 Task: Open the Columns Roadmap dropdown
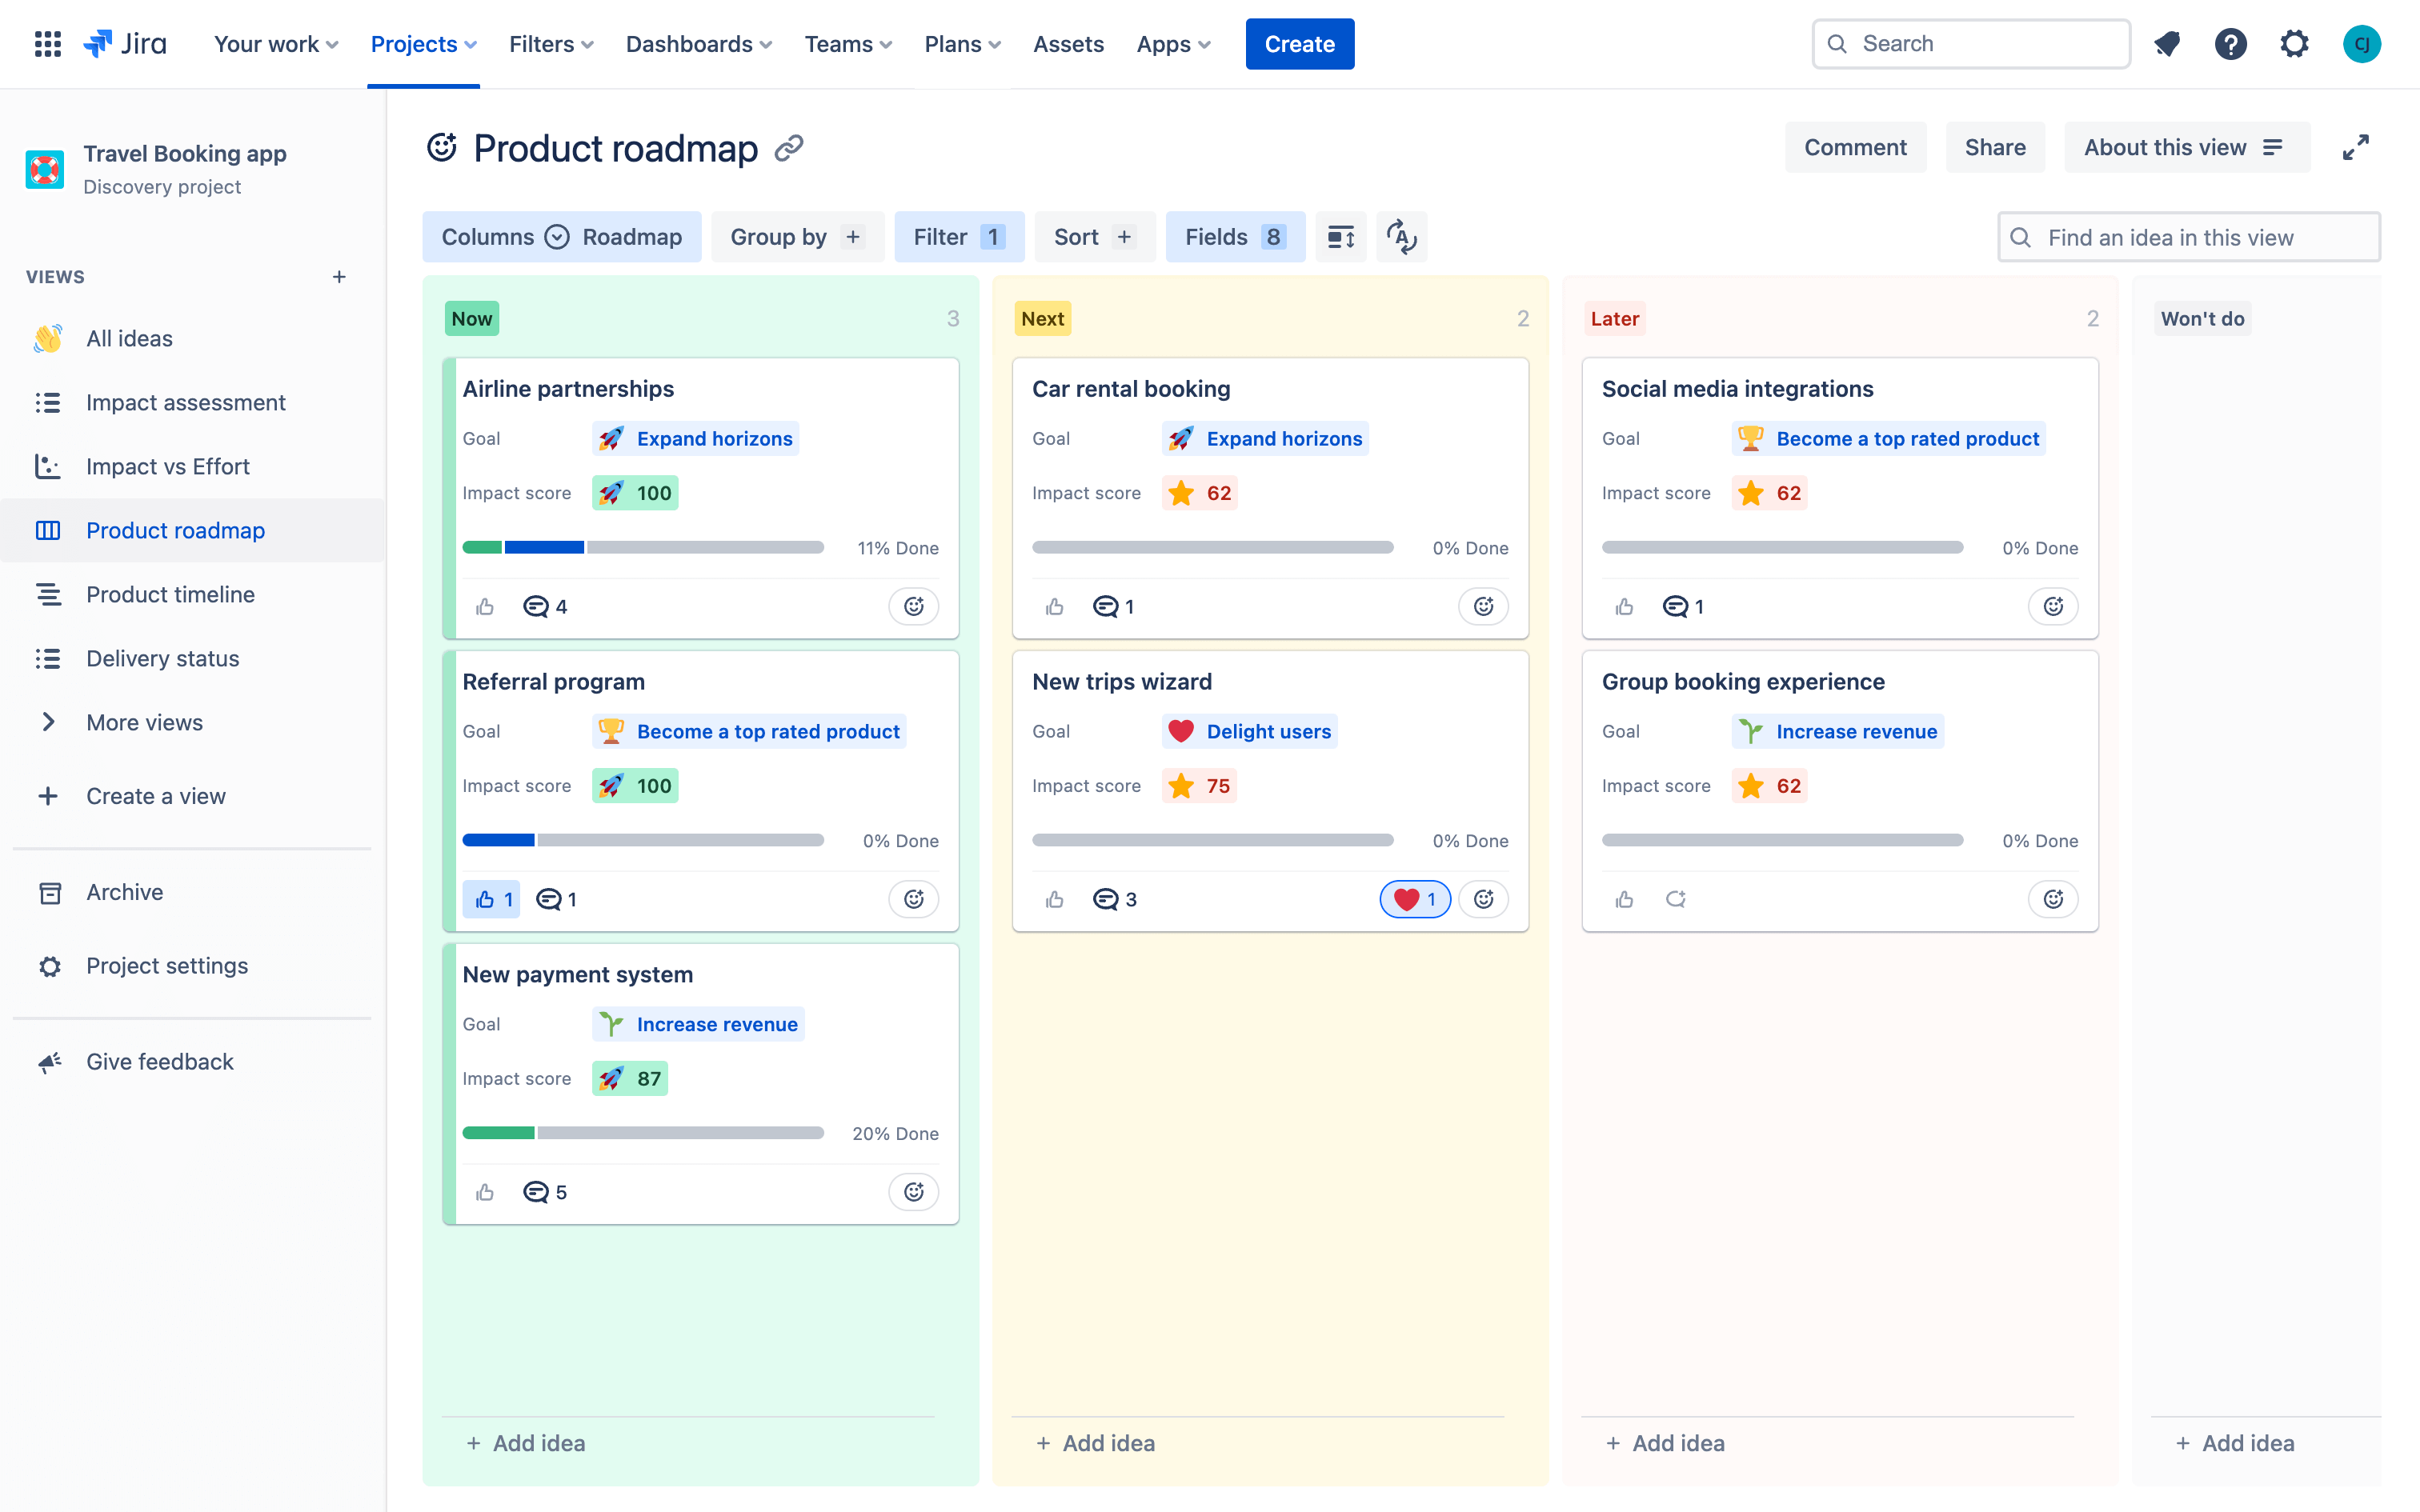[561, 237]
